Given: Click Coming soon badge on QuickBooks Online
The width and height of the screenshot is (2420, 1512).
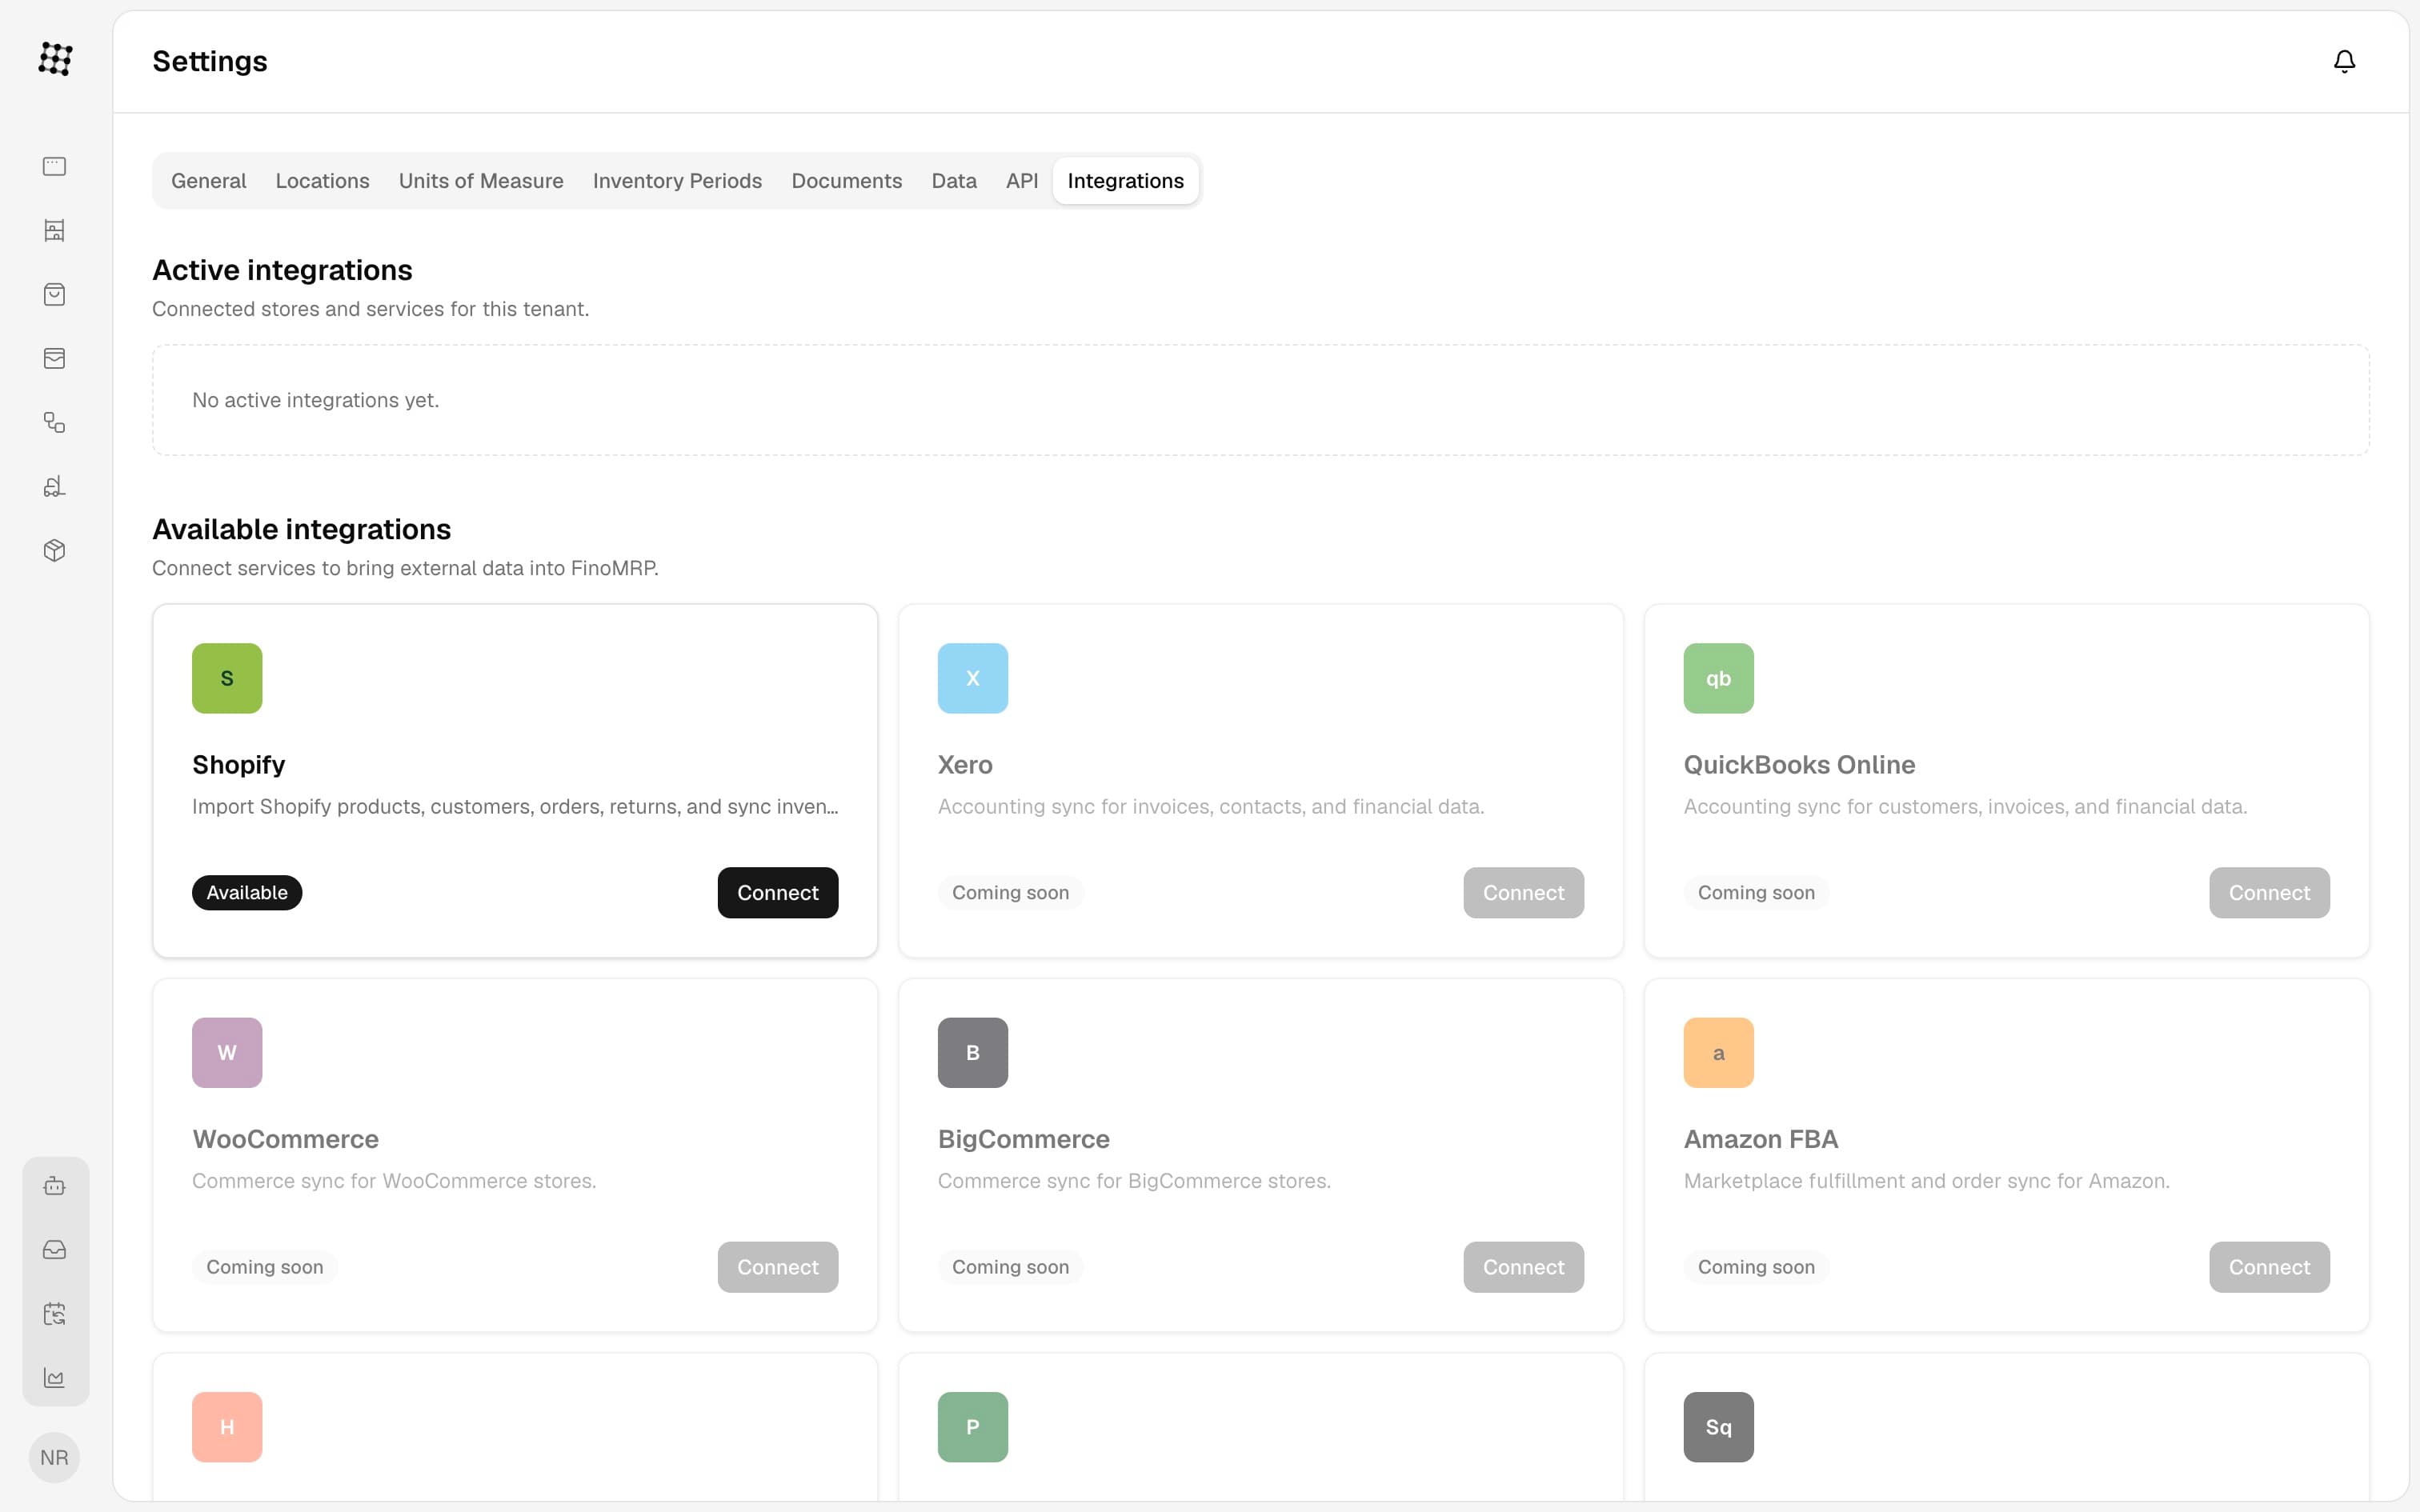Looking at the screenshot, I should [x=1756, y=892].
